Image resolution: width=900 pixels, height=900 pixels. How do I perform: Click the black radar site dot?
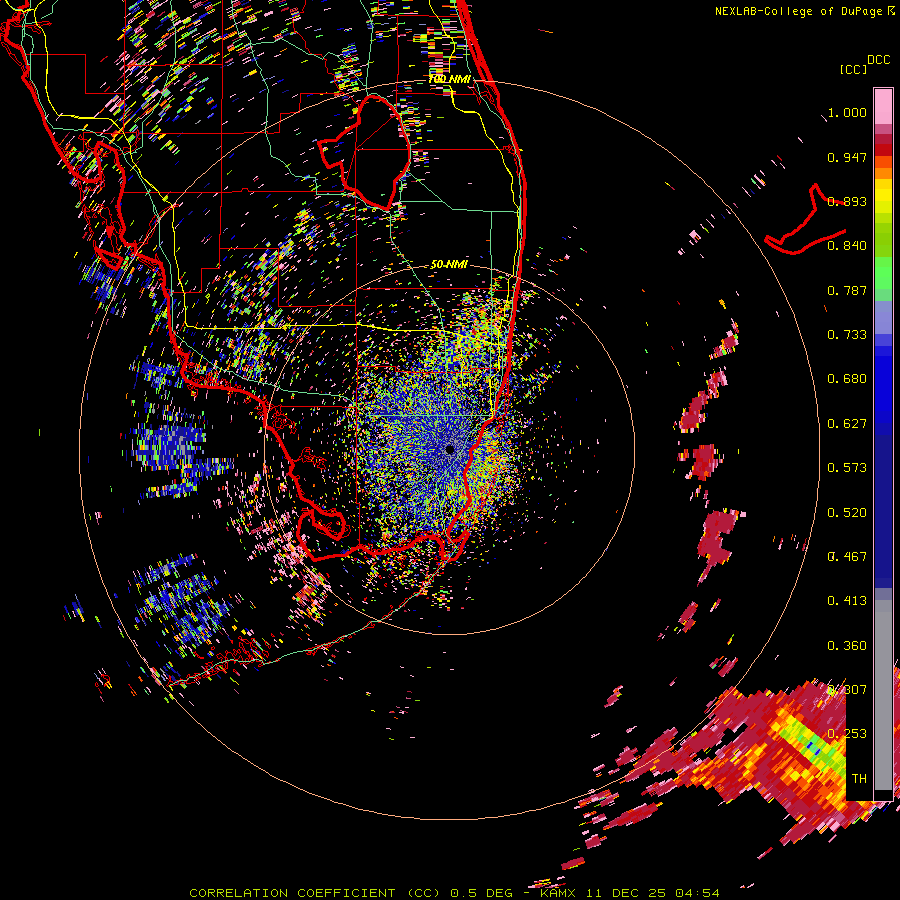450,449
